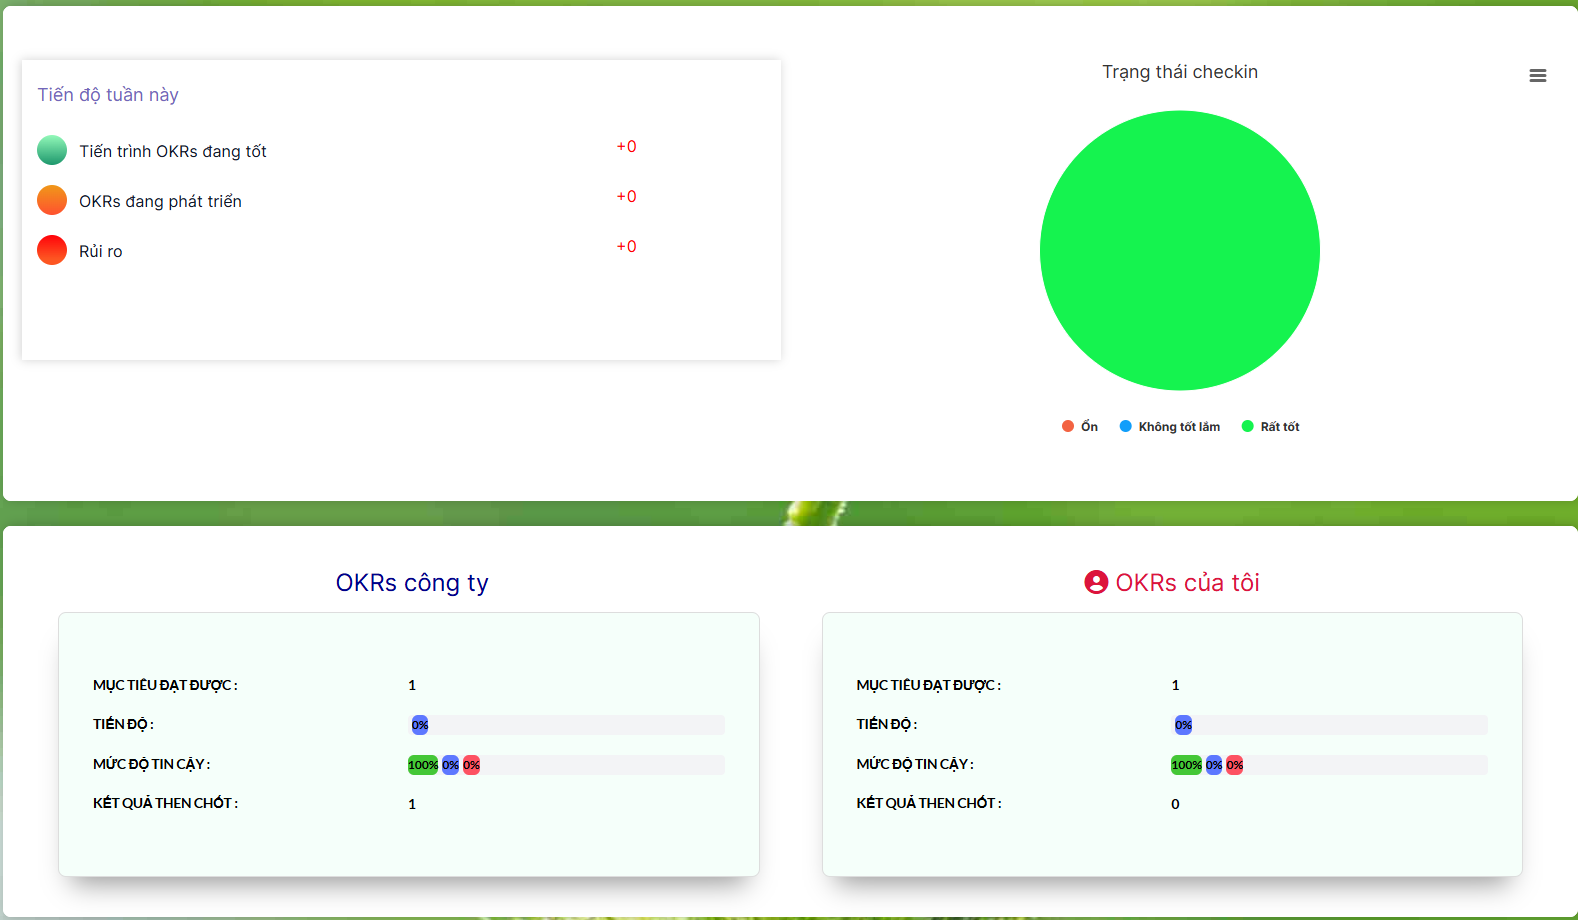Click the orange developing OKRs circle icon
This screenshot has width=1578, height=920.
[52, 201]
